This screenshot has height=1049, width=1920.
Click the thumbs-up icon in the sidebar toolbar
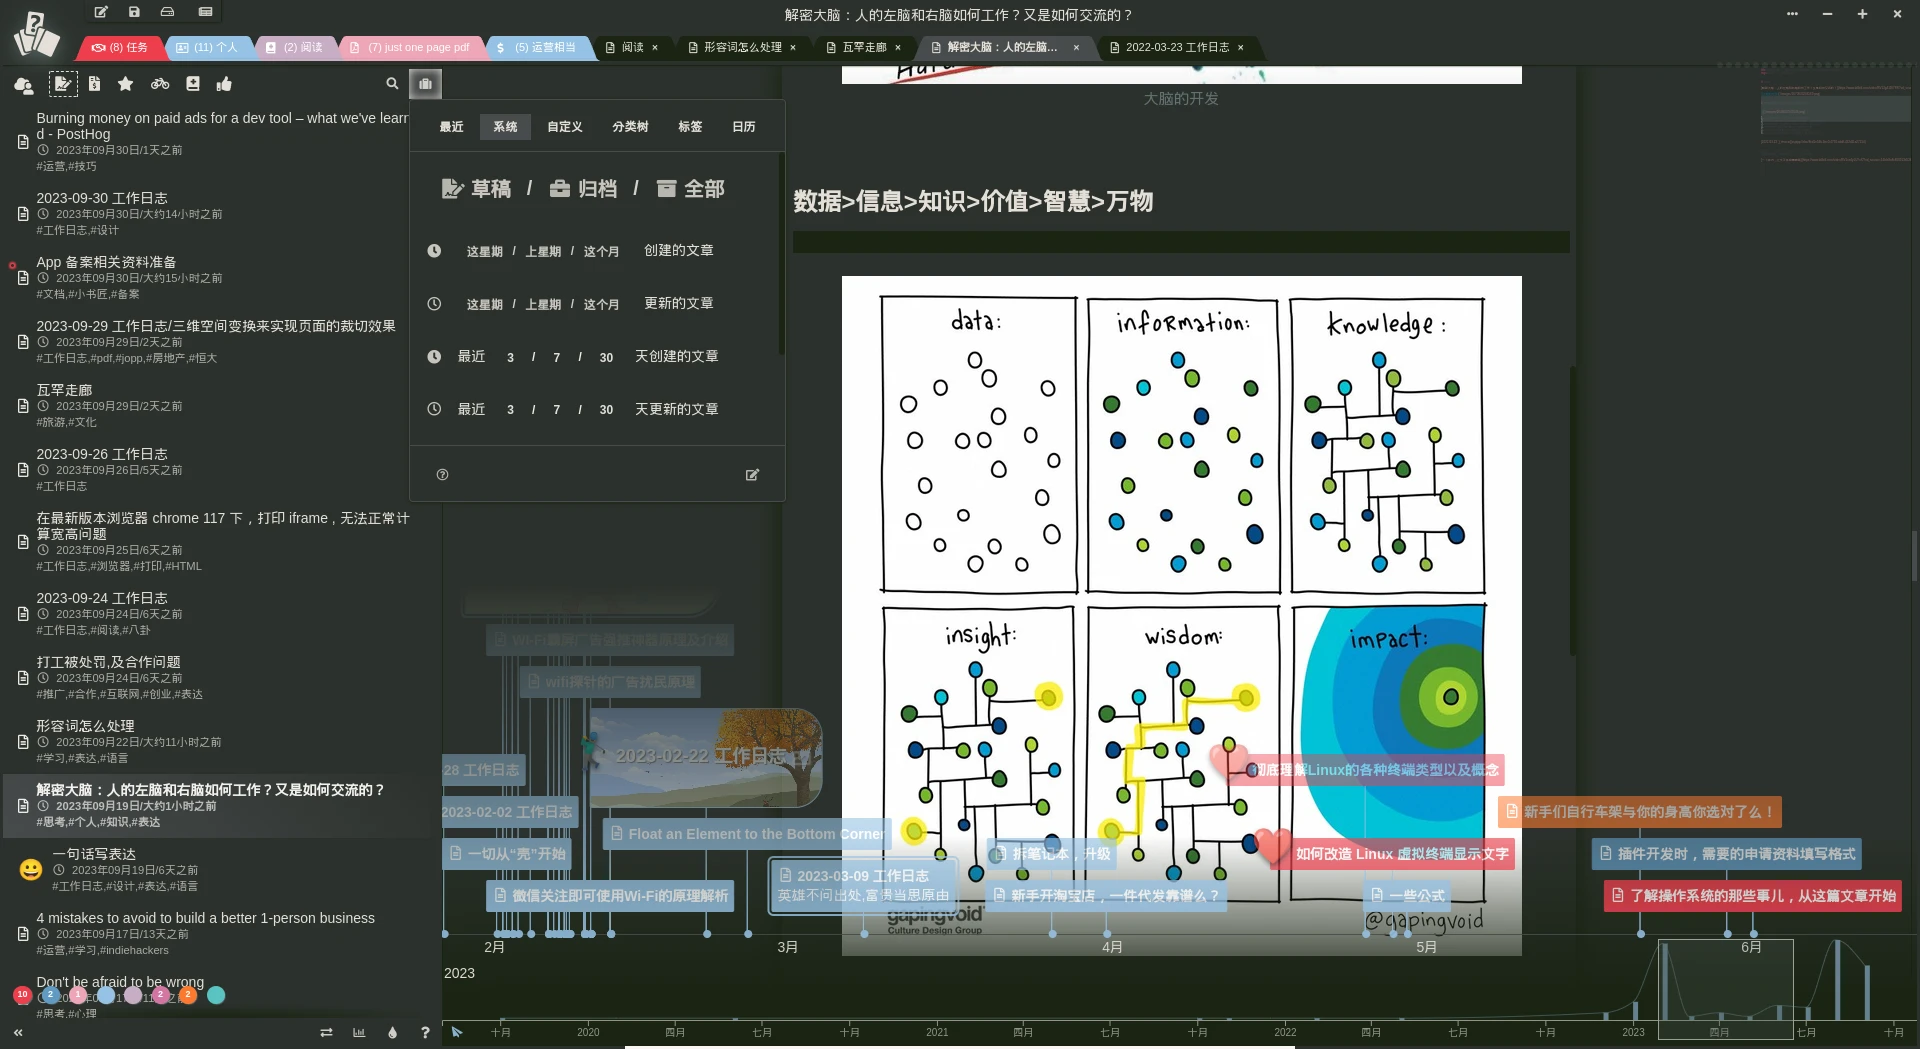224,84
